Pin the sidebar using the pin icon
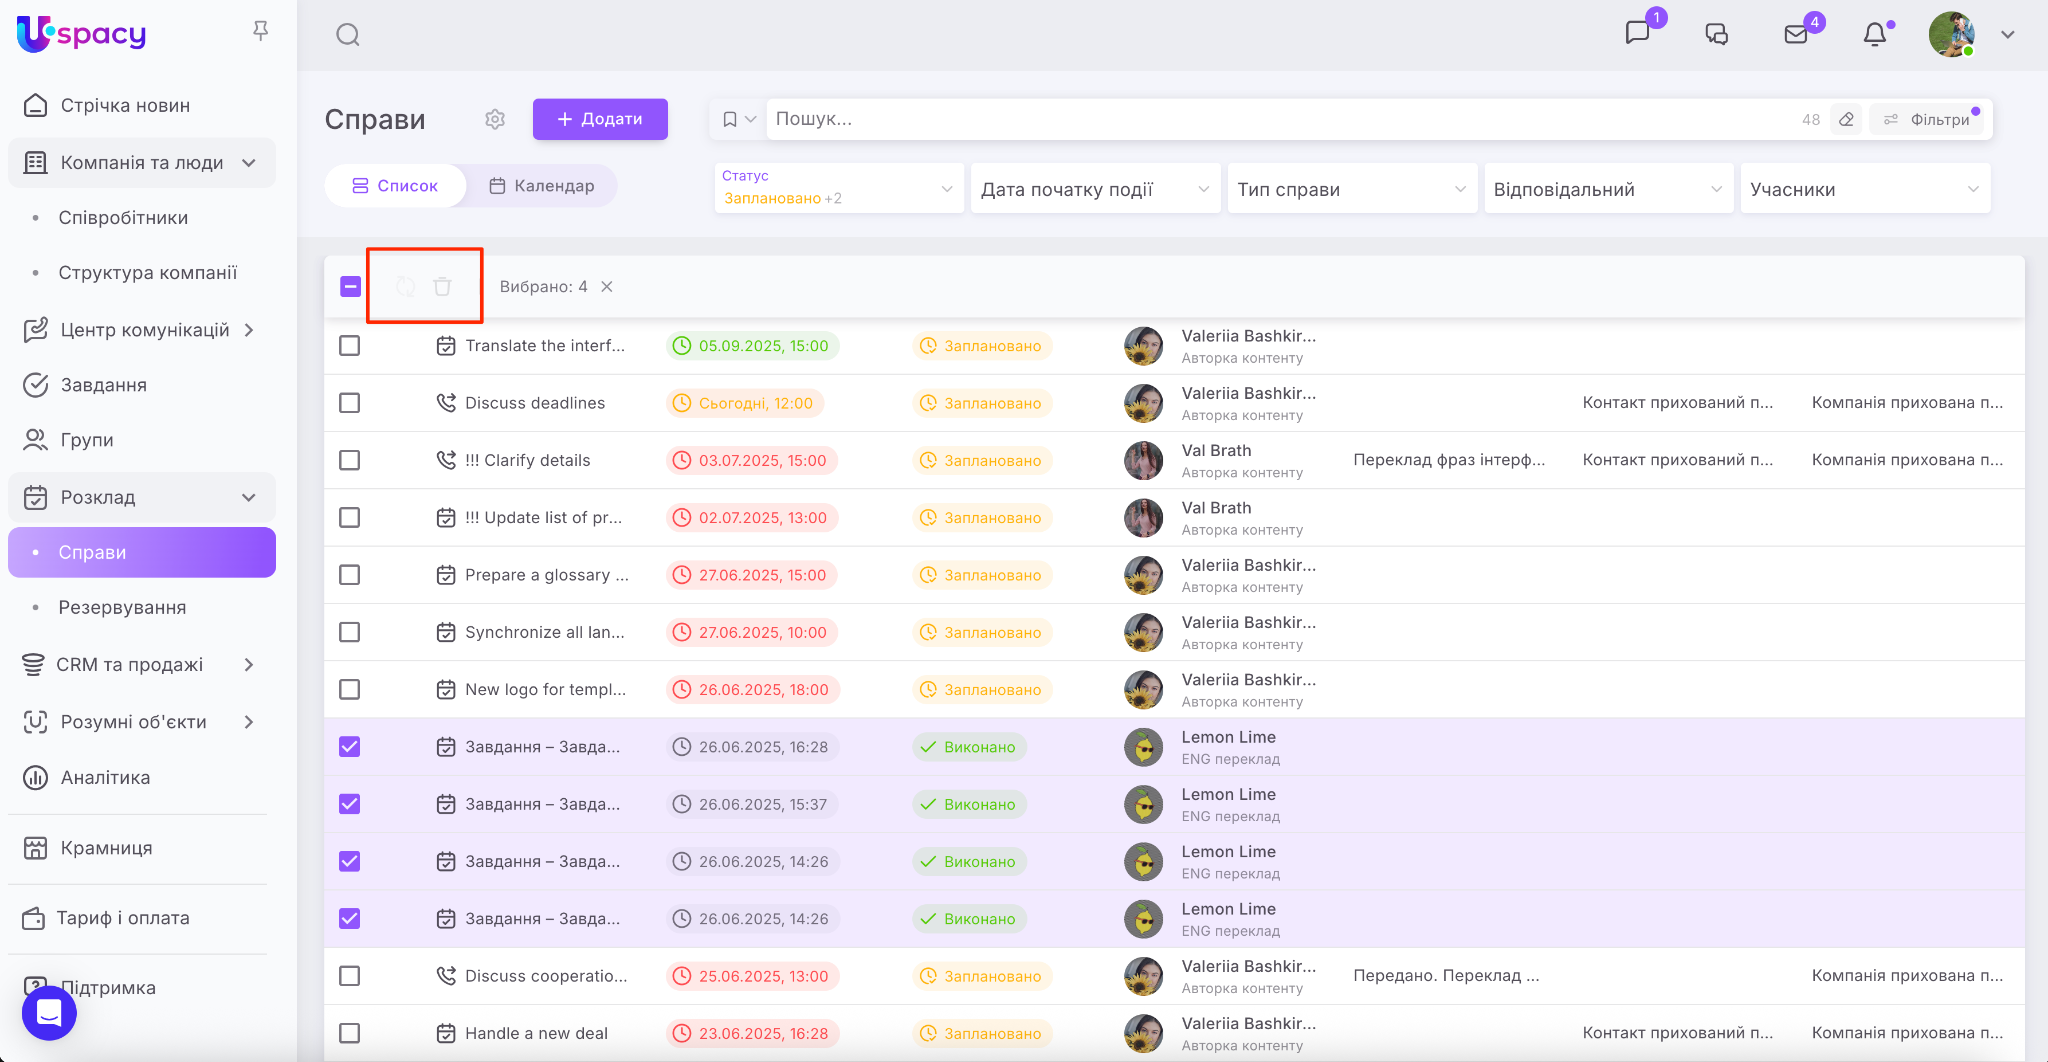 (260, 32)
